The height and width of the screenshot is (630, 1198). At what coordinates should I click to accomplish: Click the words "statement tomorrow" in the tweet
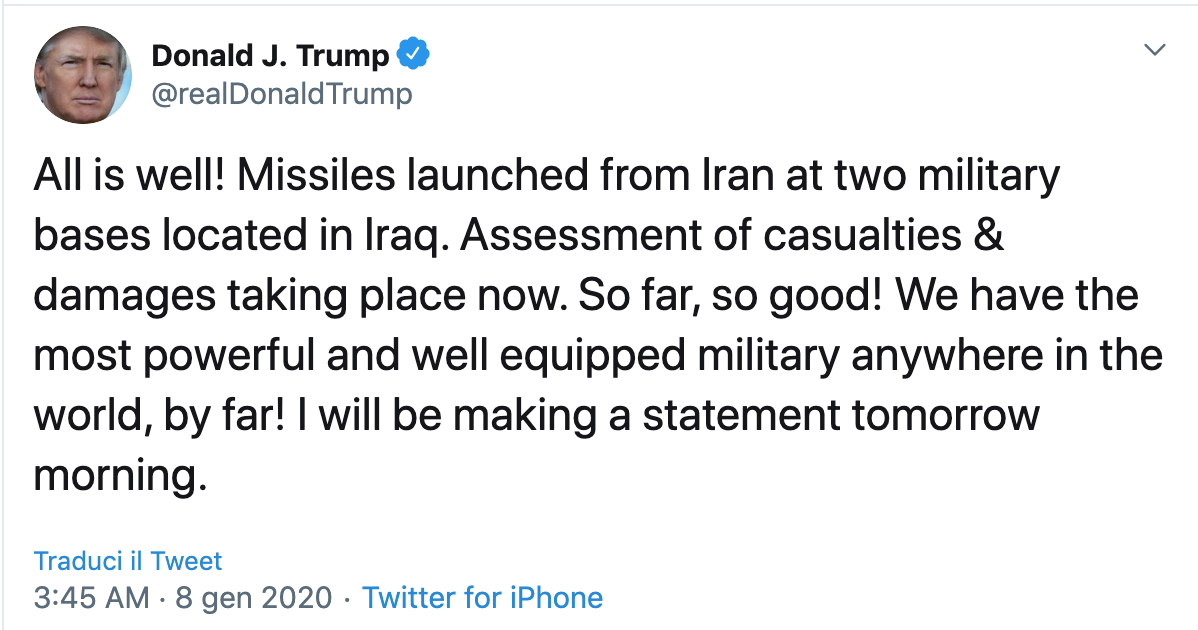tap(840, 417)
